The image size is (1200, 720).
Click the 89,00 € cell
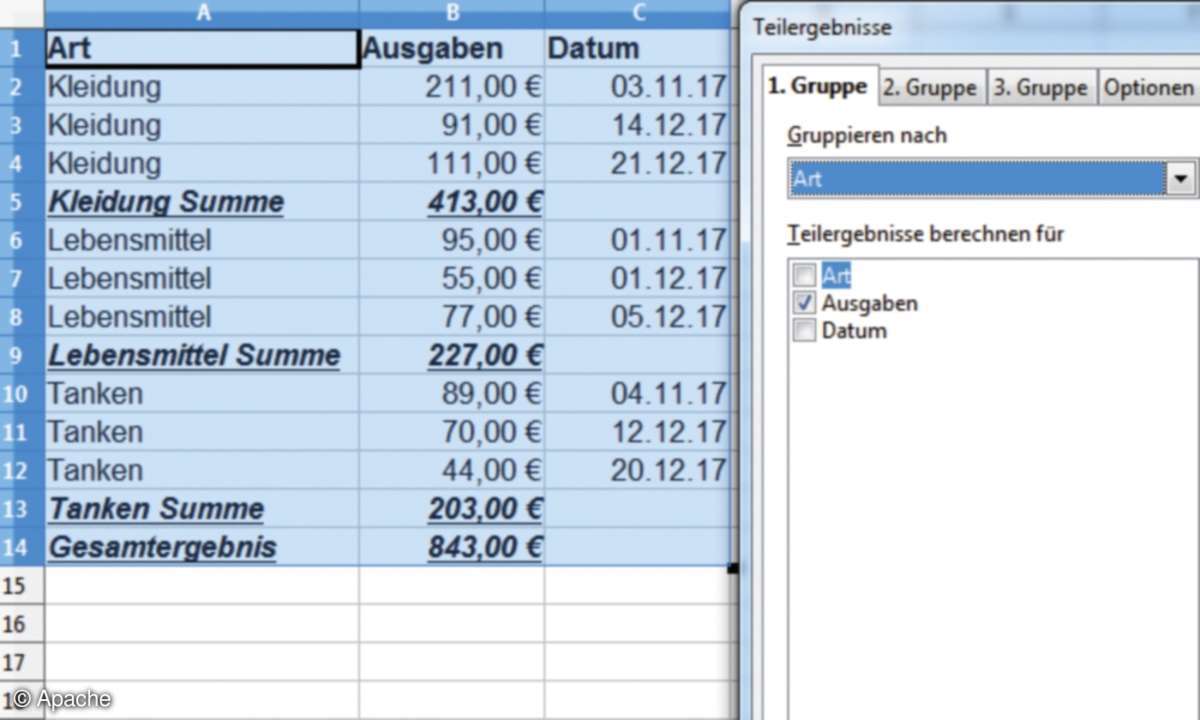[452, 393]
